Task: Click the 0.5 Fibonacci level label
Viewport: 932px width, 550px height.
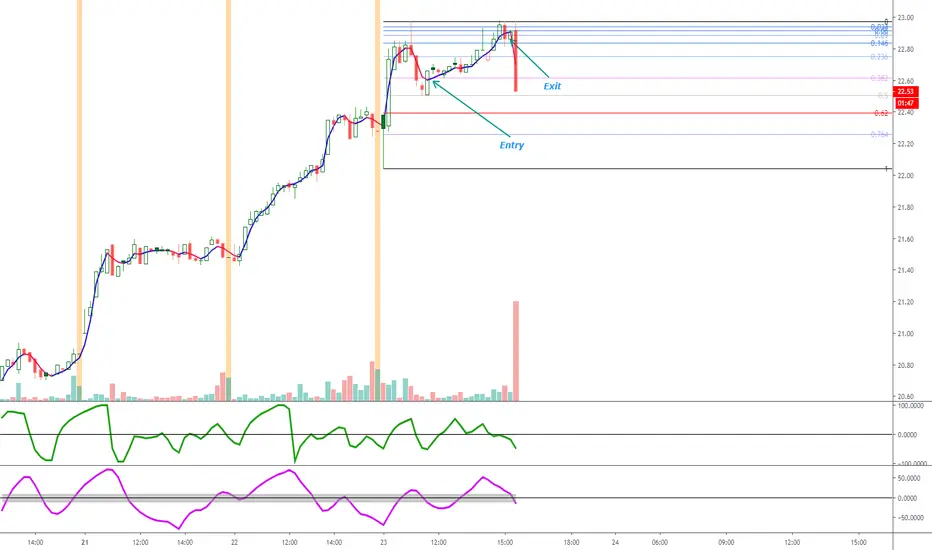Action: 883,96
